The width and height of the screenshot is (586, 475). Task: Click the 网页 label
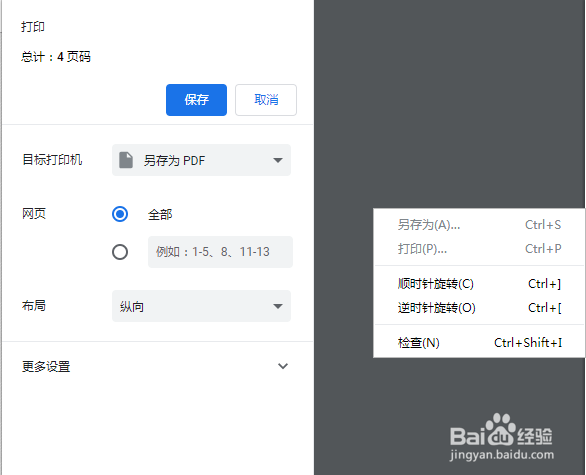pyautogui.click(x=34, y=214)
